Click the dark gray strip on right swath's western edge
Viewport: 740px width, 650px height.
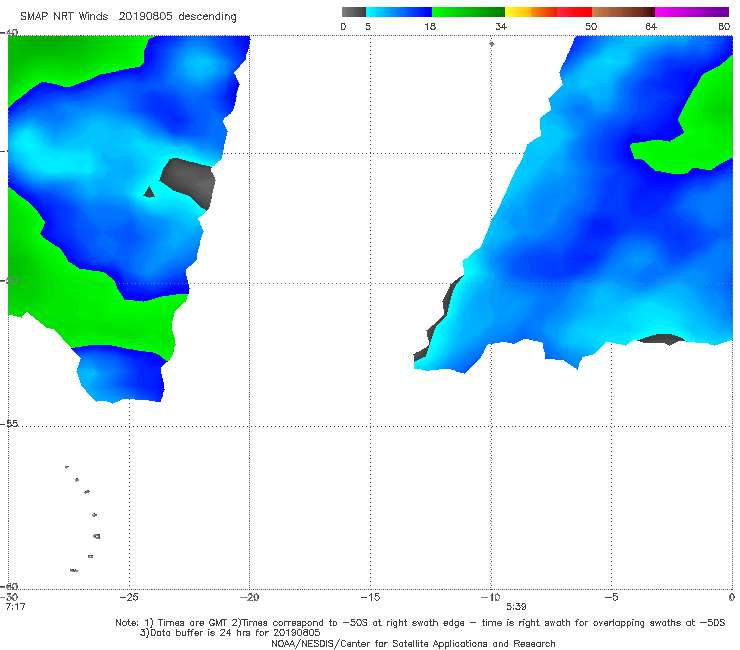(x=437, y=321)
